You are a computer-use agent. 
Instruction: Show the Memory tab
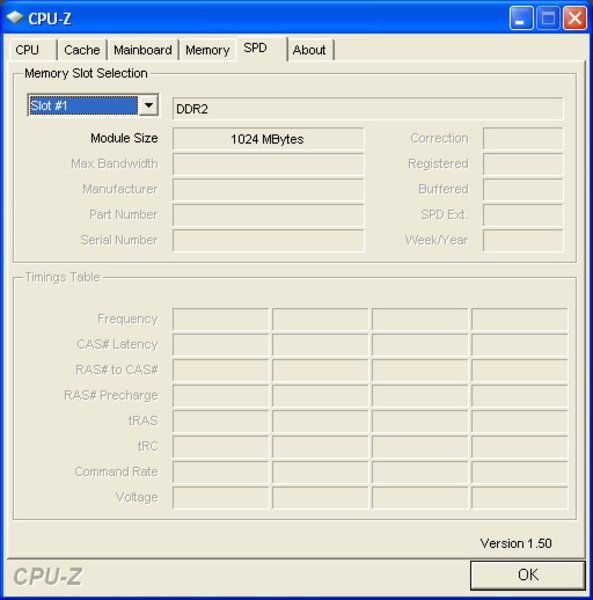[207, 50]
